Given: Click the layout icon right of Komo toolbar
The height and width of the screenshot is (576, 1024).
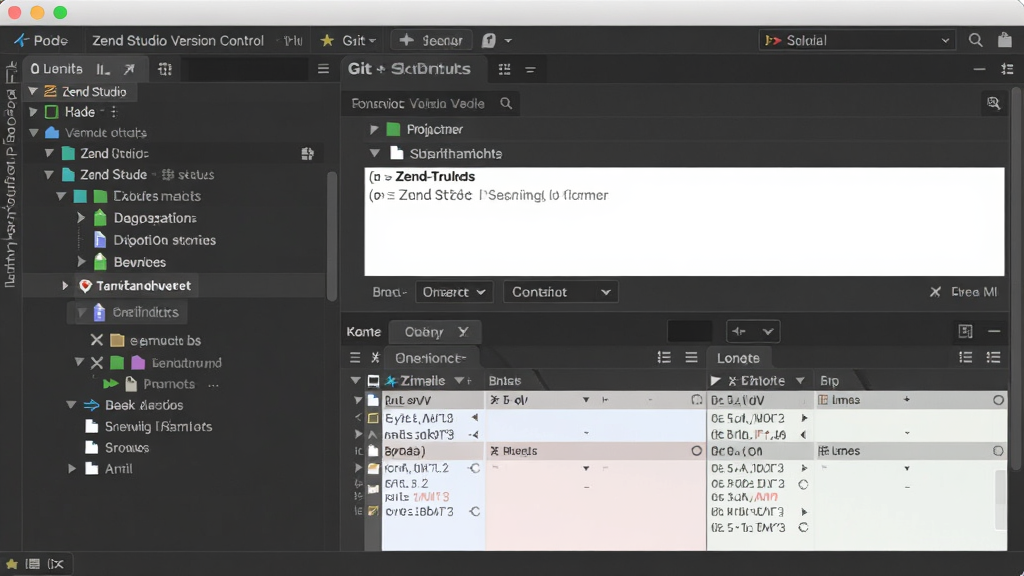Looking at the screenshot, I should pyautogui.click(x=965, y=332).
